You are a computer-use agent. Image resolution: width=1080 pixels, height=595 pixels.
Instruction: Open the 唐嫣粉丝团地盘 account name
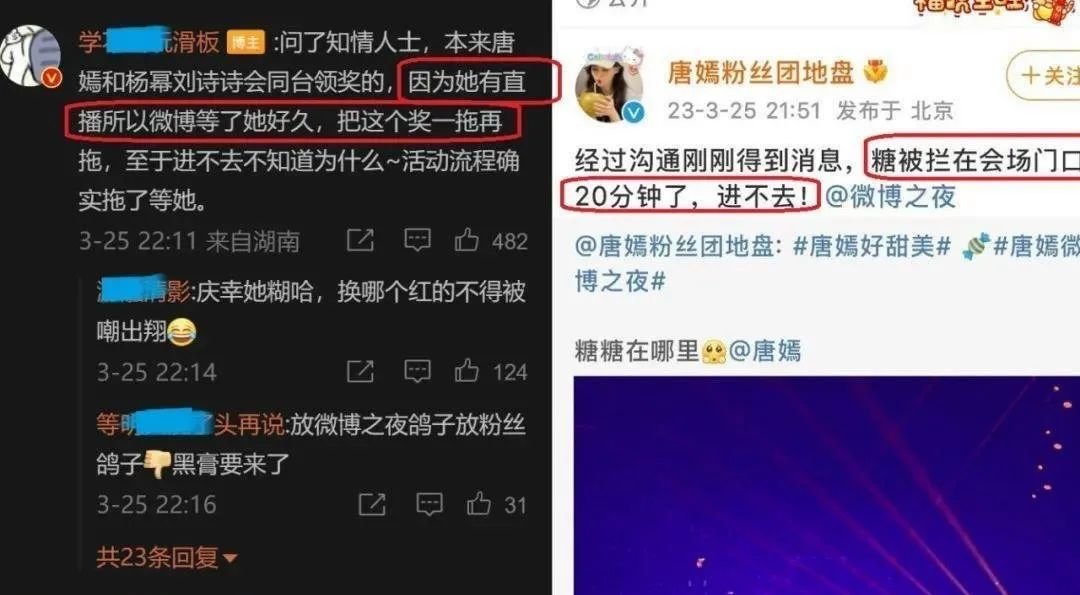(760, 73)
